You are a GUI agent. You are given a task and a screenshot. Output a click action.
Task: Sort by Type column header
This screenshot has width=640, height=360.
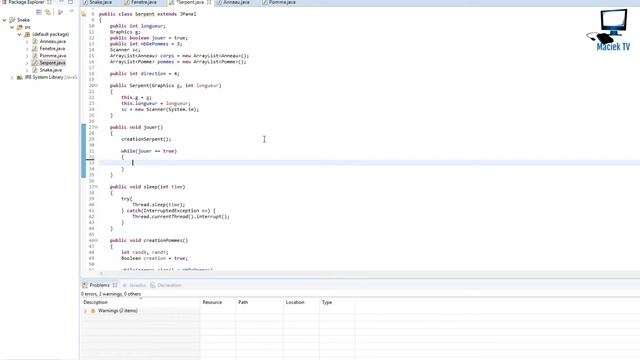337,302
